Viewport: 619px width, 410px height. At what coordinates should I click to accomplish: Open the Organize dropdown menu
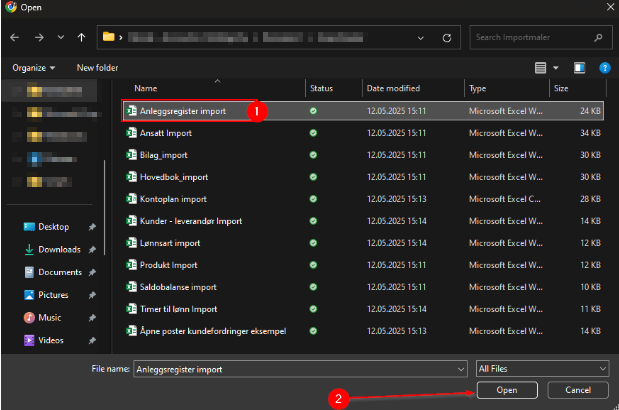click(36, 68)
